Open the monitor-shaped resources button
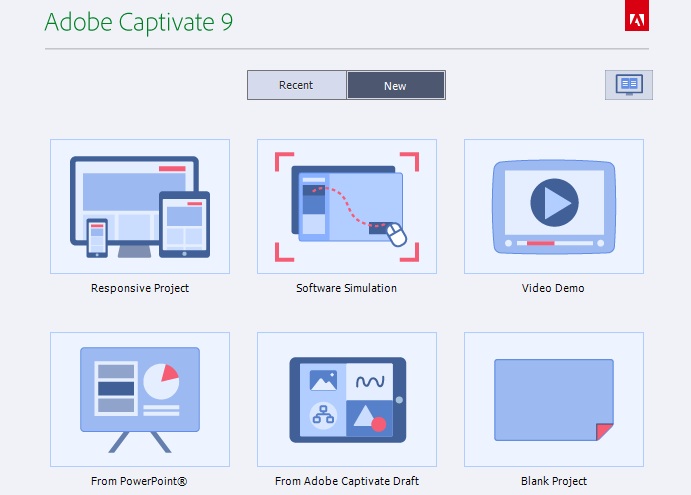 click(x=629, y=85)
